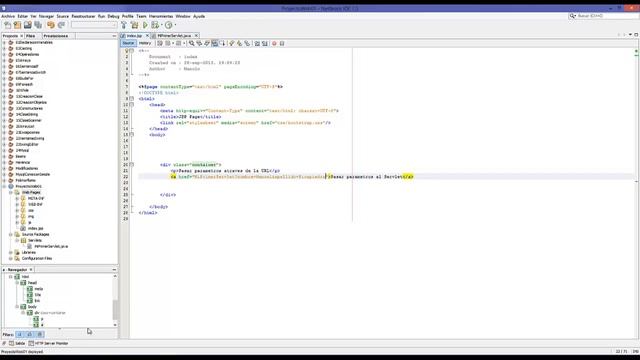Open the Editar menu
Screen dimensions: 640x360
coord(22,16)
